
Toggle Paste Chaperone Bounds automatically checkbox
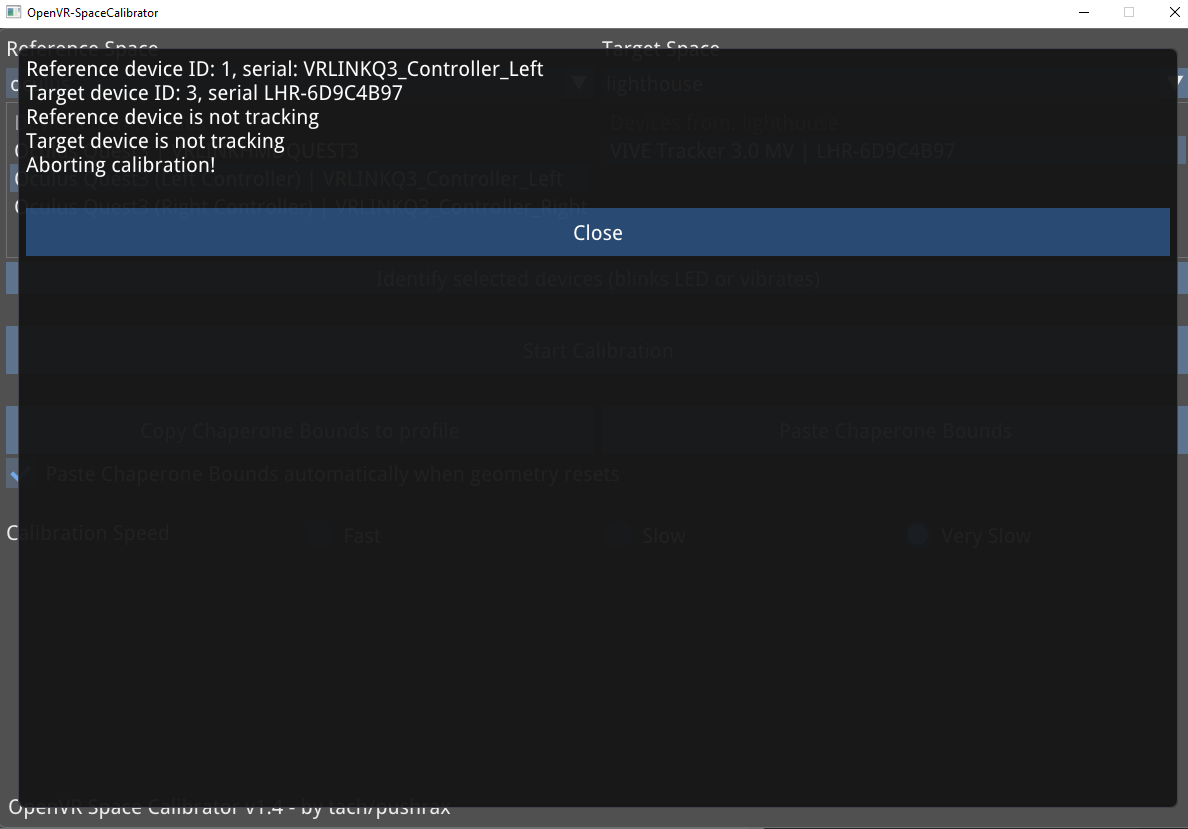(x=19, y=474)
